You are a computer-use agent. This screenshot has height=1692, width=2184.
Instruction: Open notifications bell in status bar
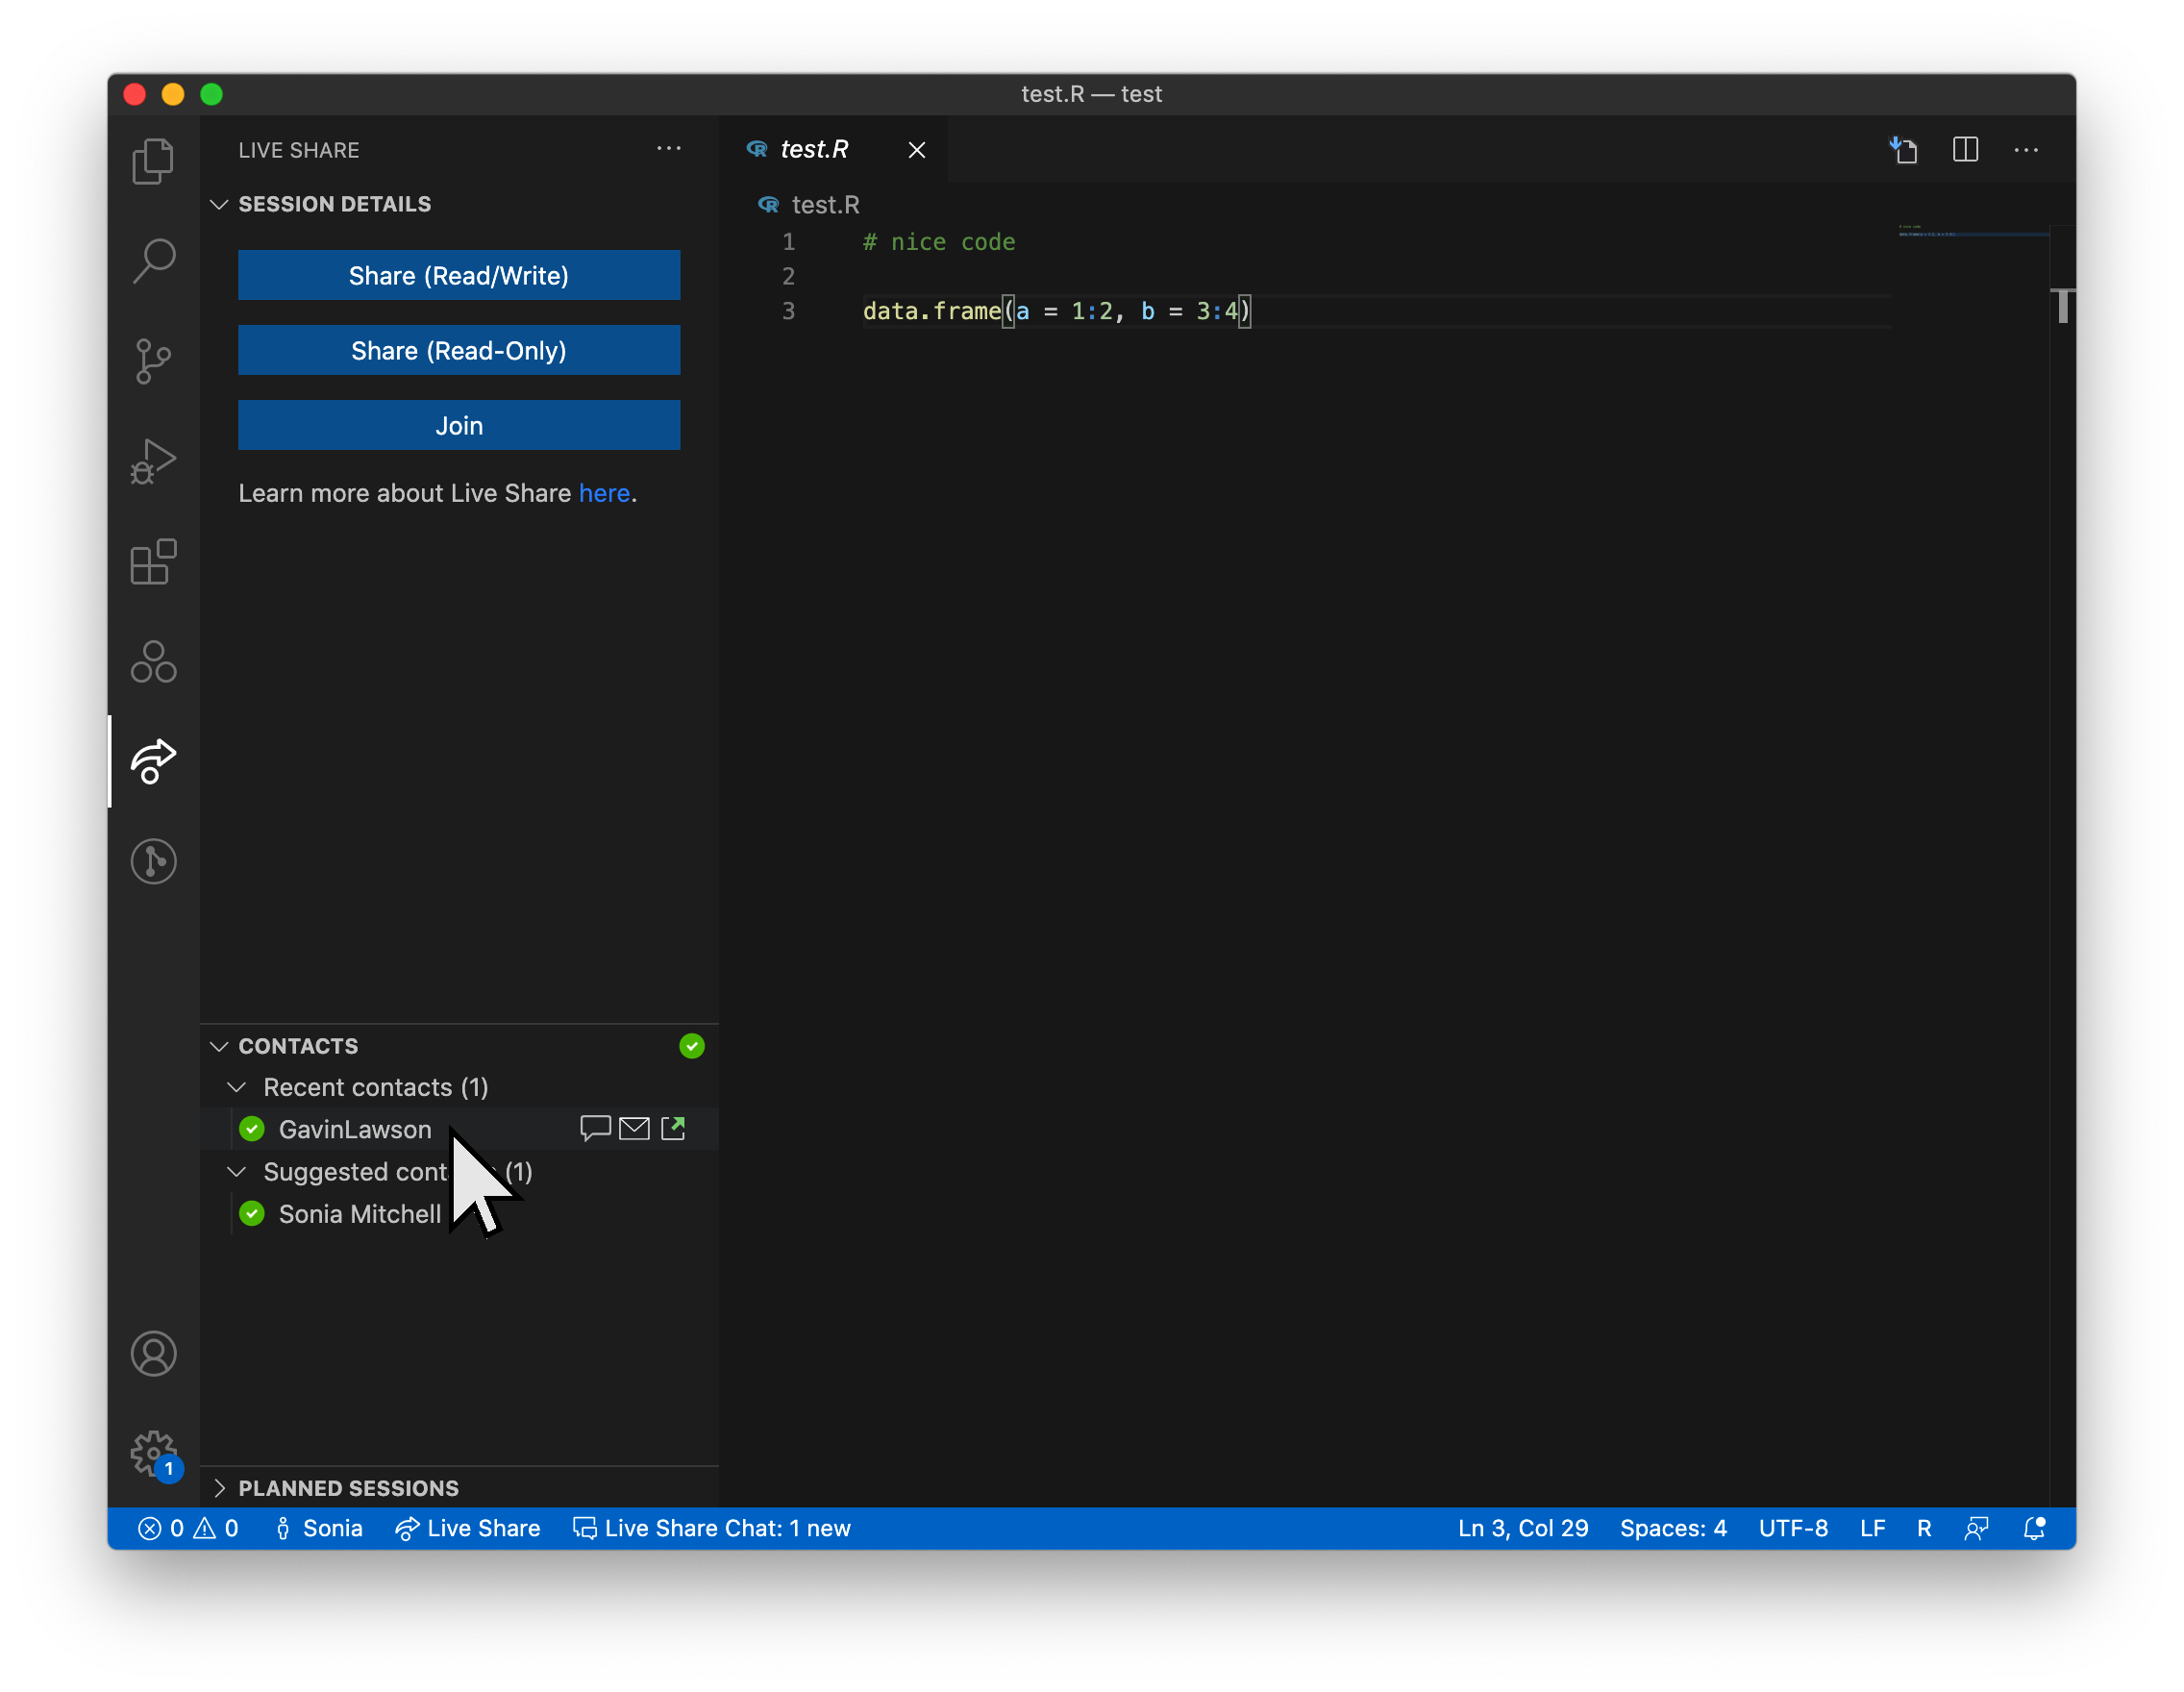coord(2034,1528)
